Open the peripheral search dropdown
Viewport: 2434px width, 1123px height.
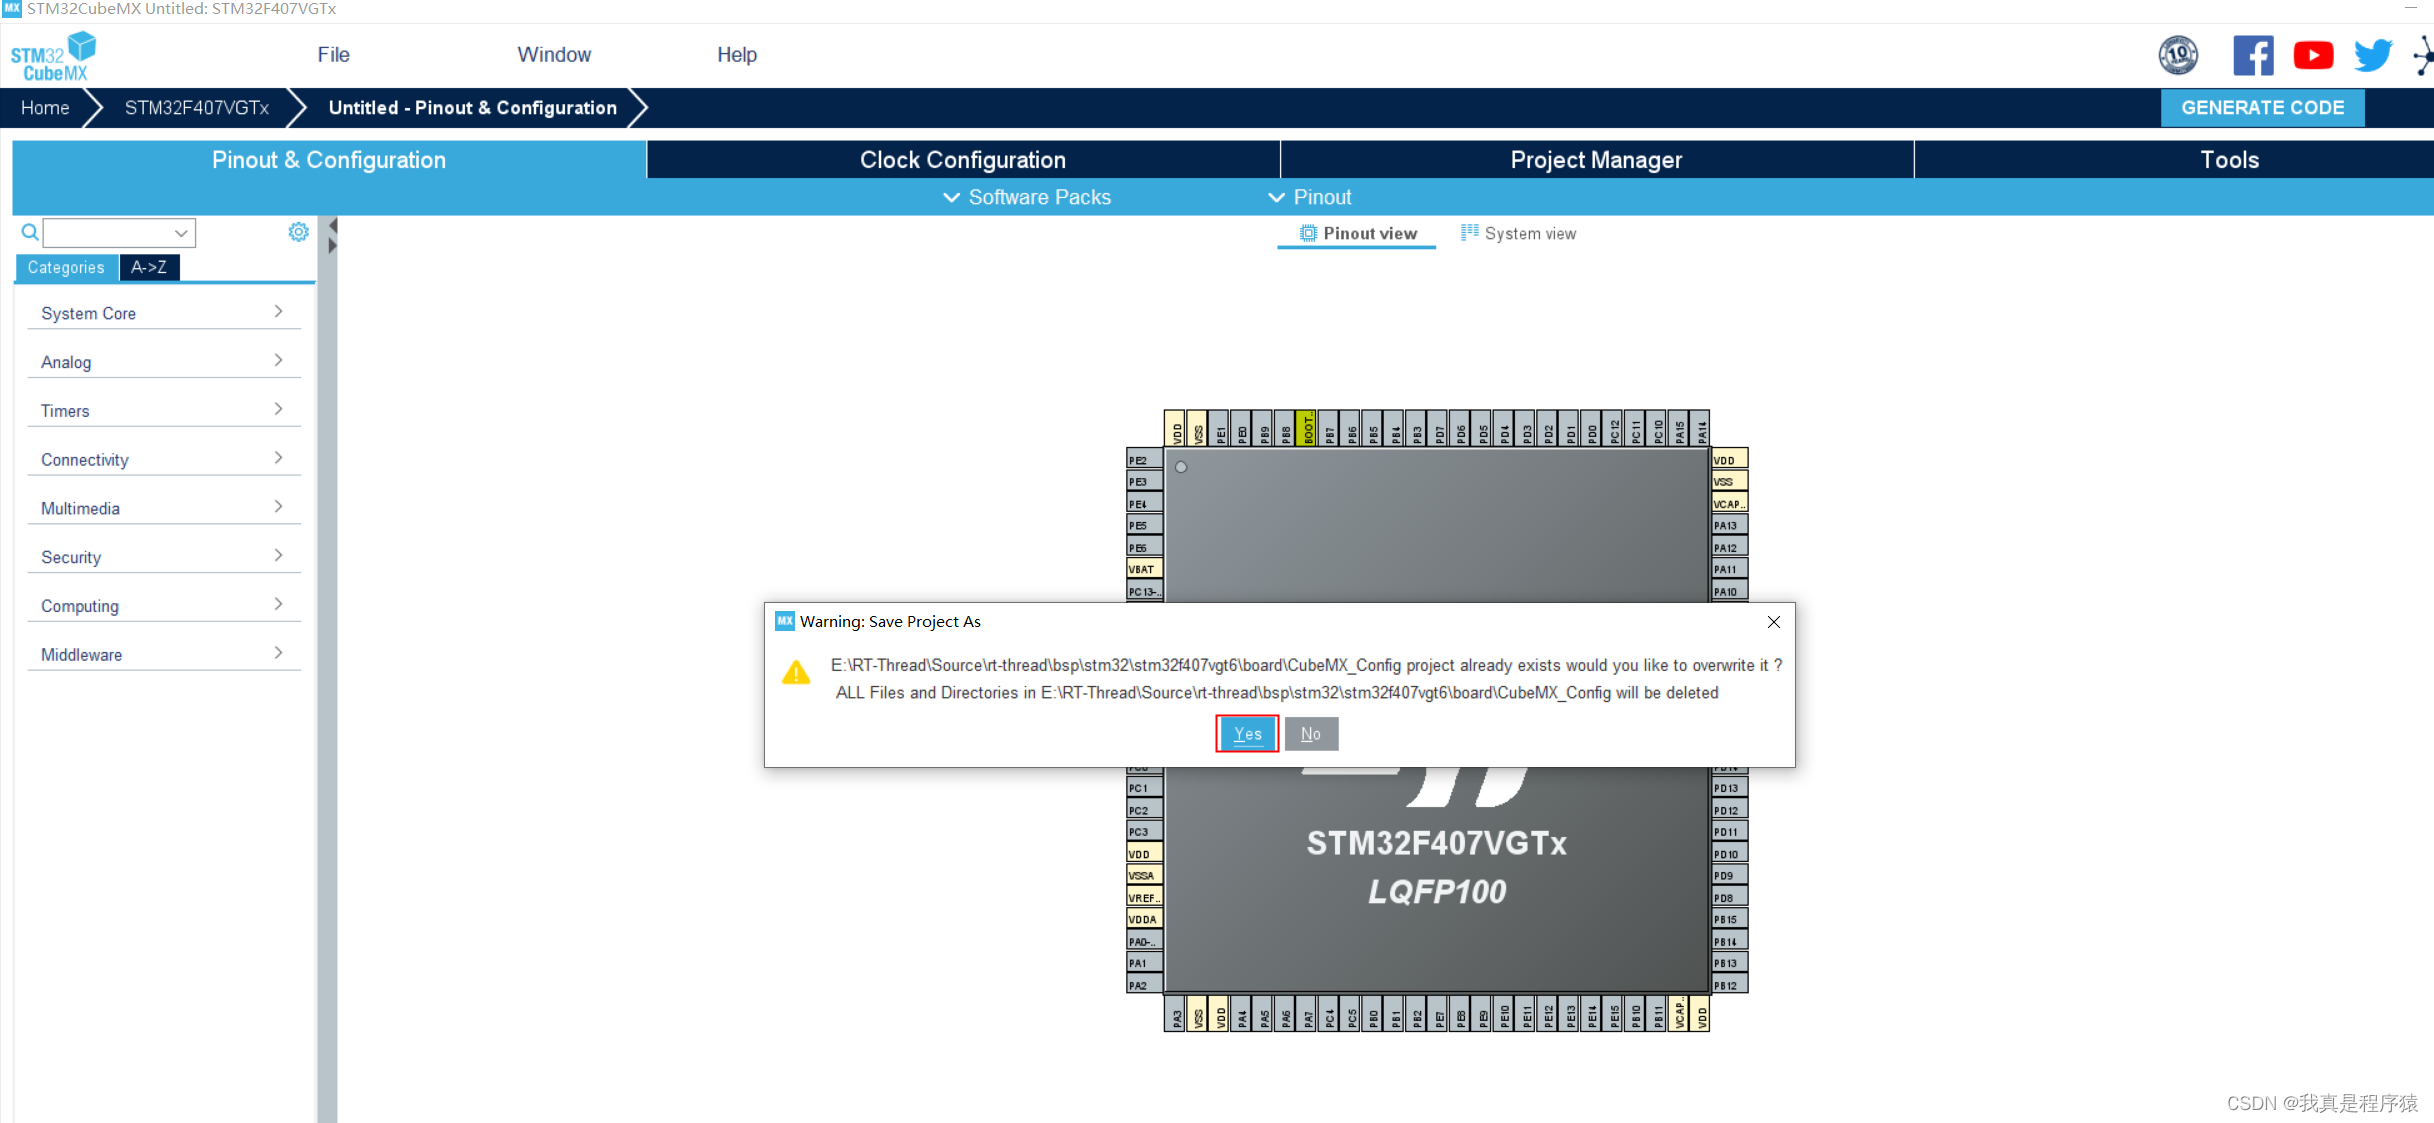pos(181,233)
